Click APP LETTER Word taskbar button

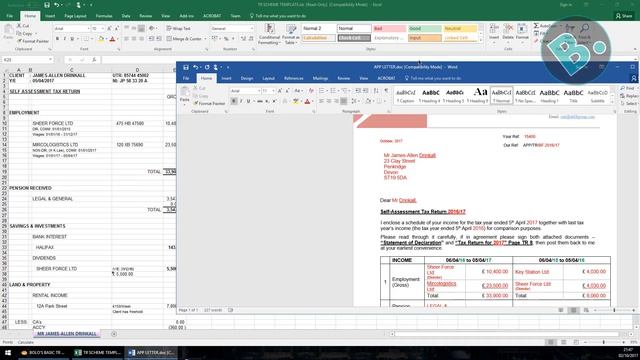[x=151, y=352]
